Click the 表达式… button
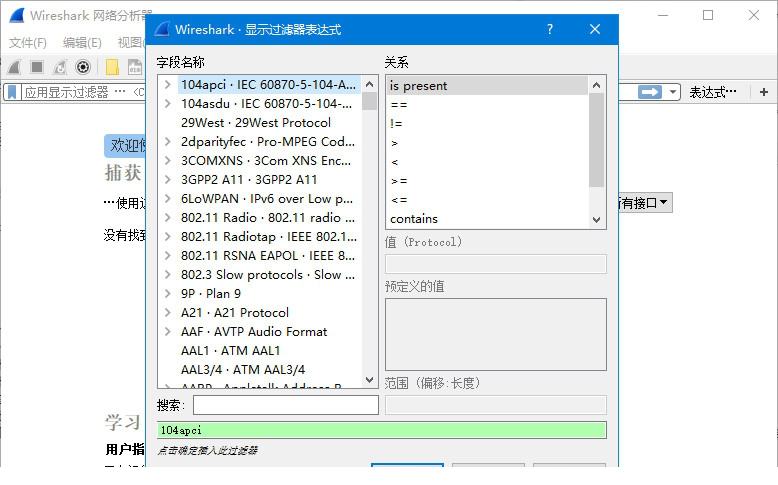Viewport: 778px width, 485px height. [x=713, y=92]
